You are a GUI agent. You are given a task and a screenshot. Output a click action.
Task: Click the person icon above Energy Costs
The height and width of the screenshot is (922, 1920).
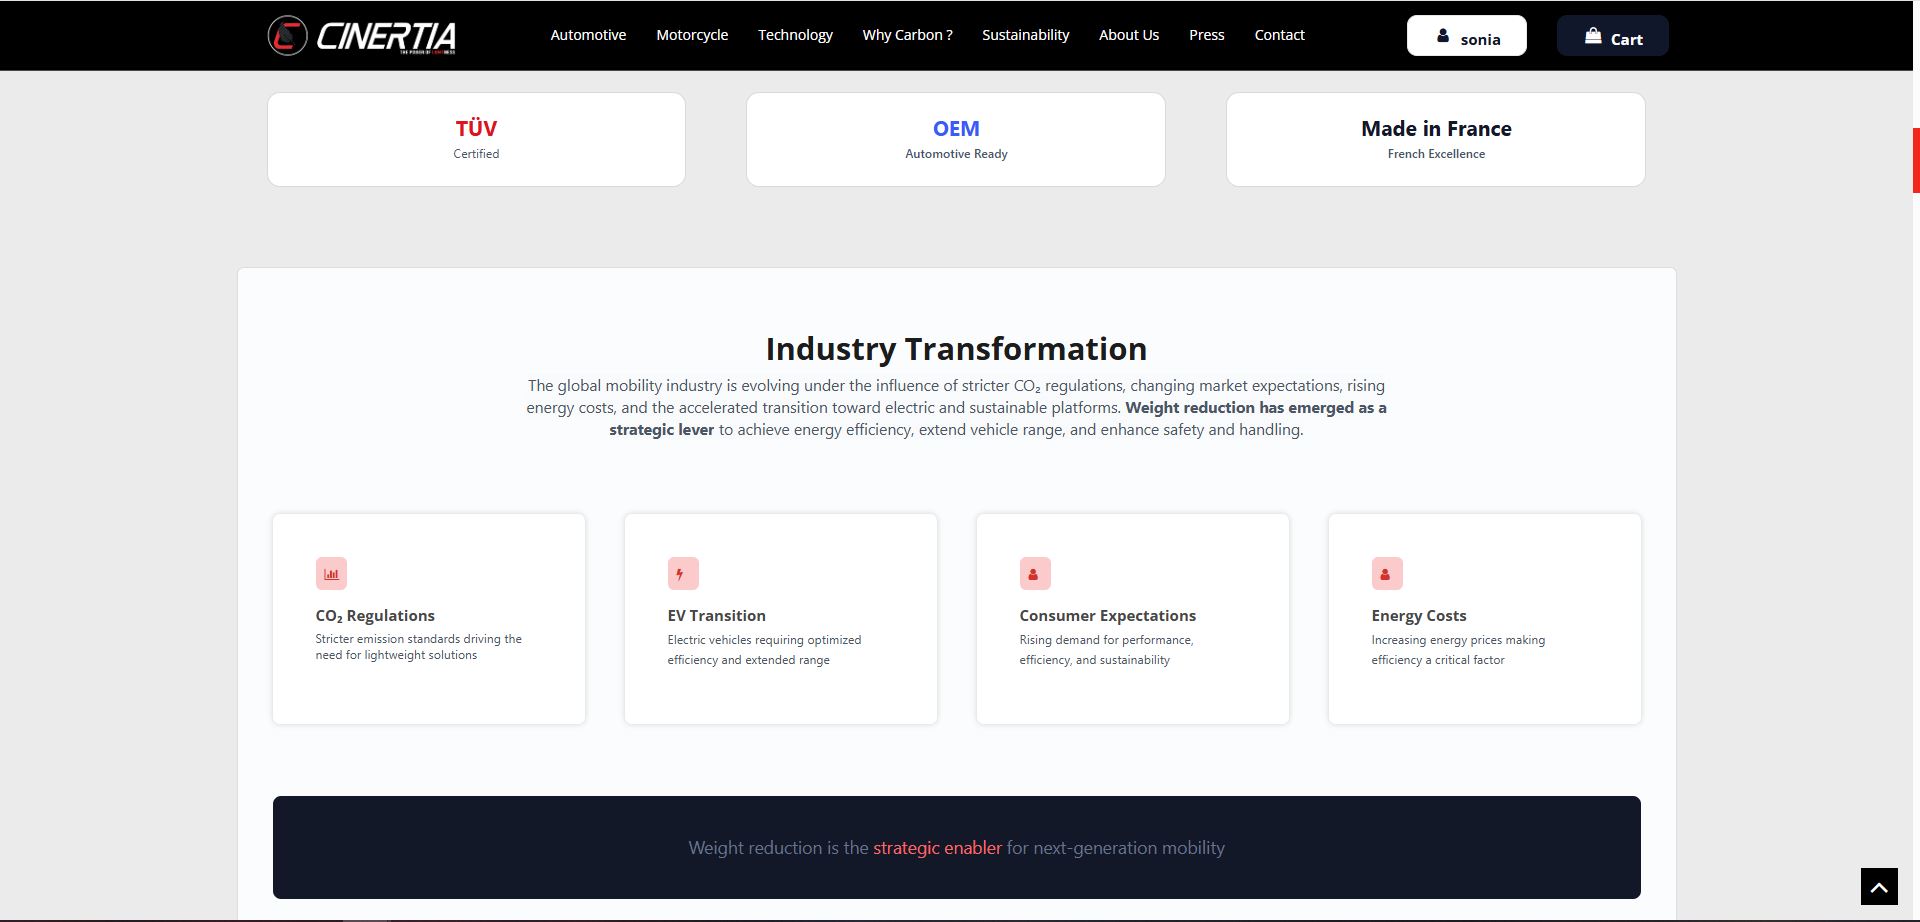point(1386,574)
